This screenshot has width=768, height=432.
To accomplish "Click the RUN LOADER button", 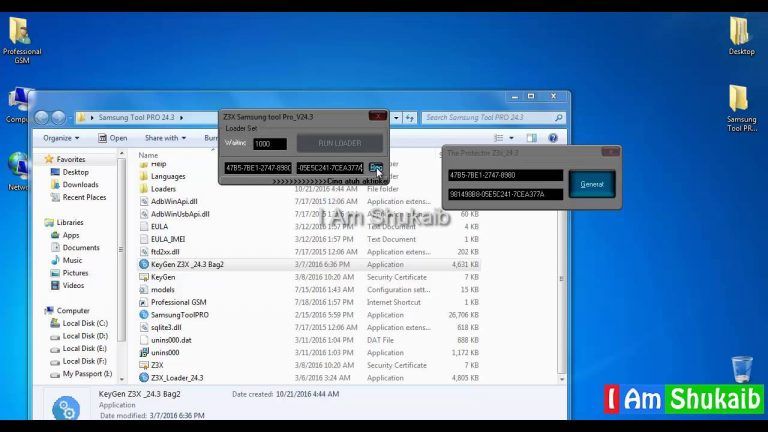I will (339, 143).
